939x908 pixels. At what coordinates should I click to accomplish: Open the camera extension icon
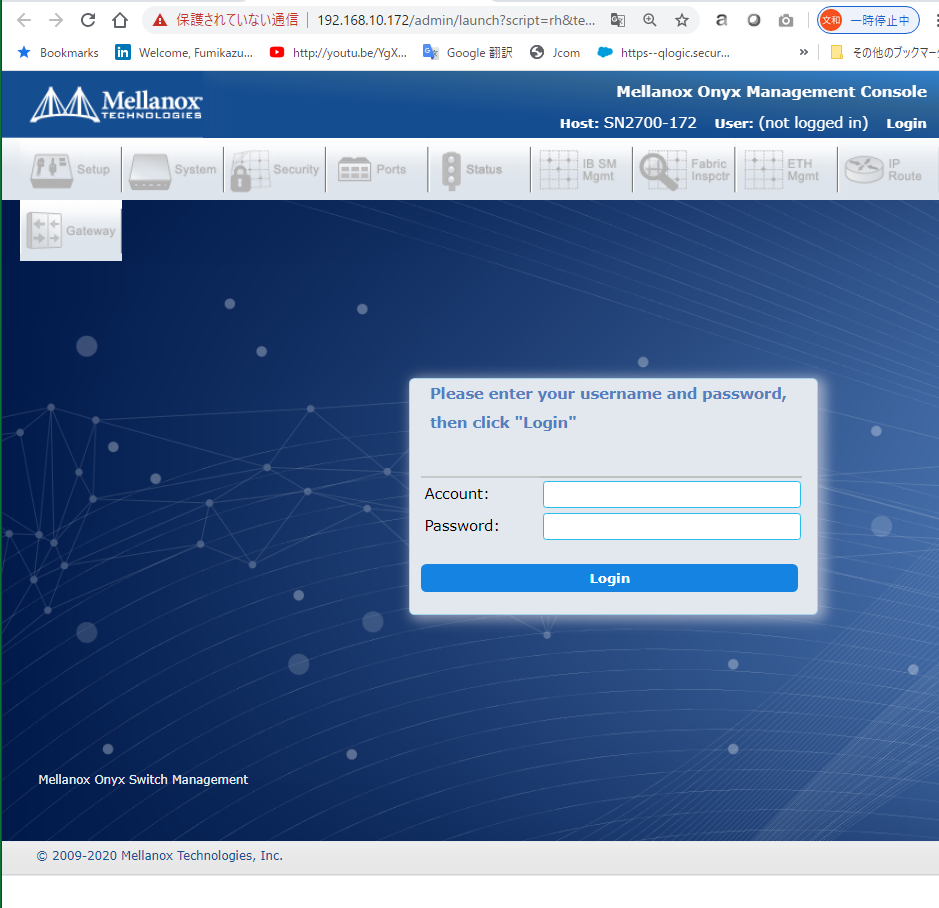(786, 21)
